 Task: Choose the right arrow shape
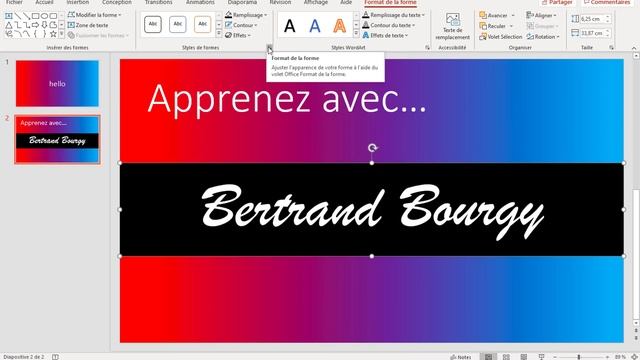36,25
